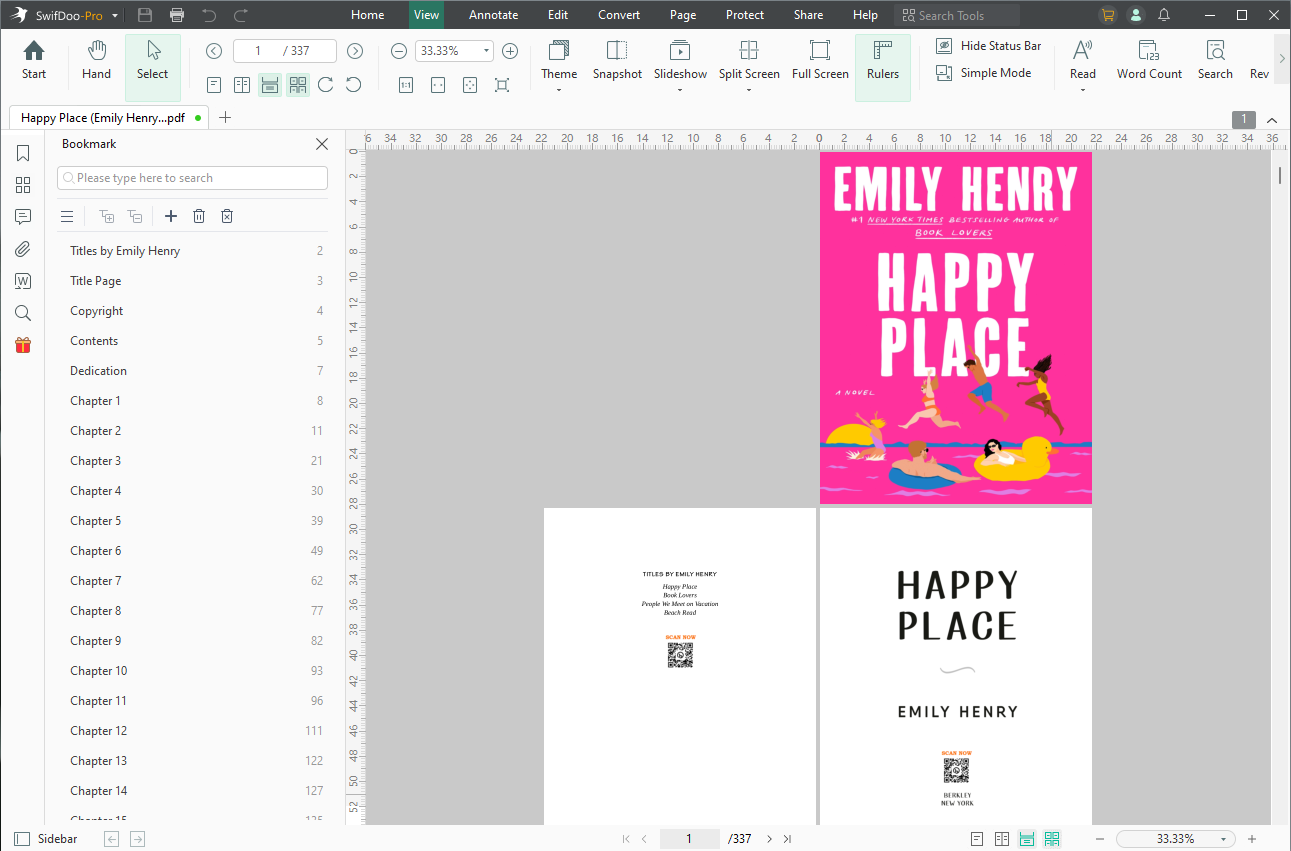
Task: Click the vertical scrollbar thumb
Action: coord(1280,175)
